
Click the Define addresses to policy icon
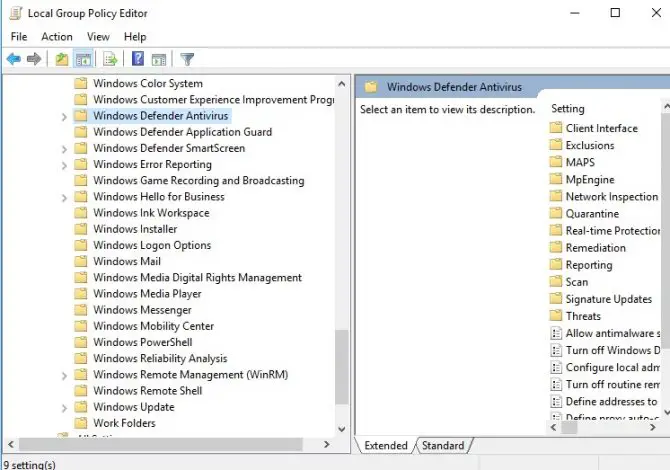point(556,401)
